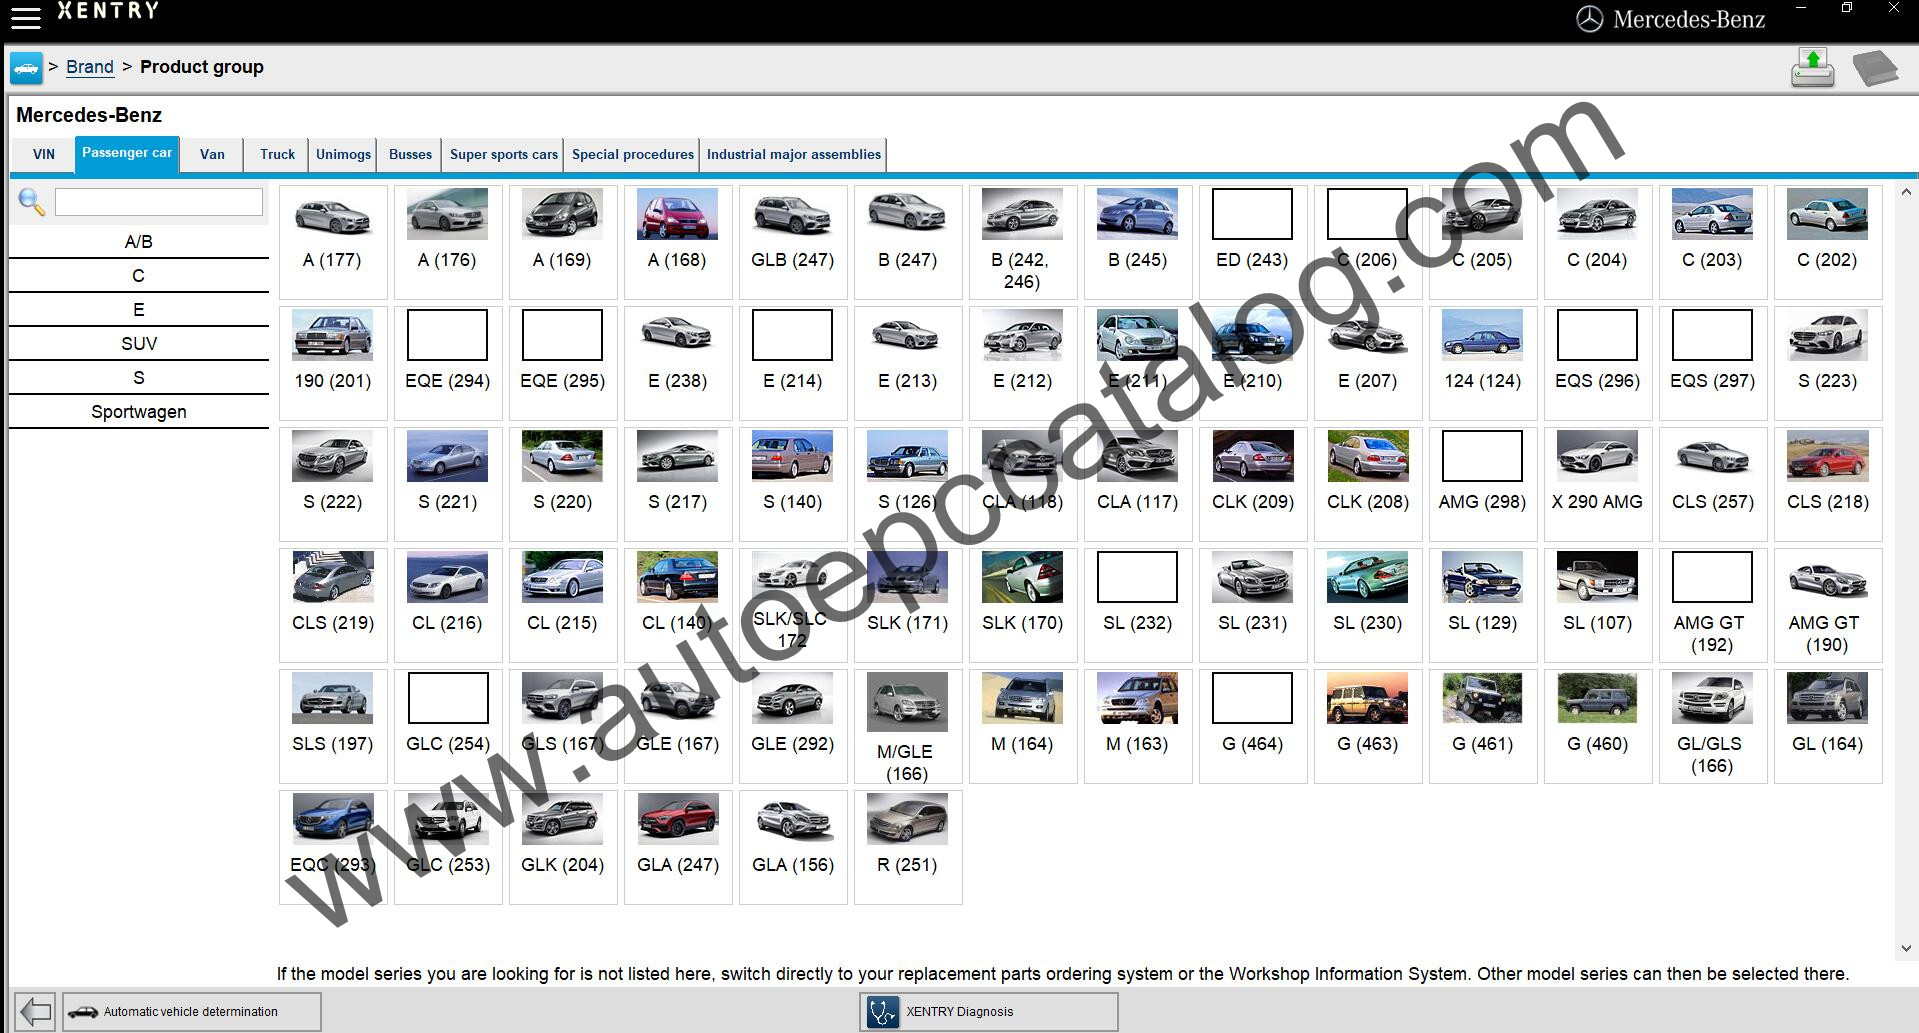The height and width of the screenshot is (1033, 1919).
Task: Choose the SLK (170) model tile
Action: pos(1023,605)
